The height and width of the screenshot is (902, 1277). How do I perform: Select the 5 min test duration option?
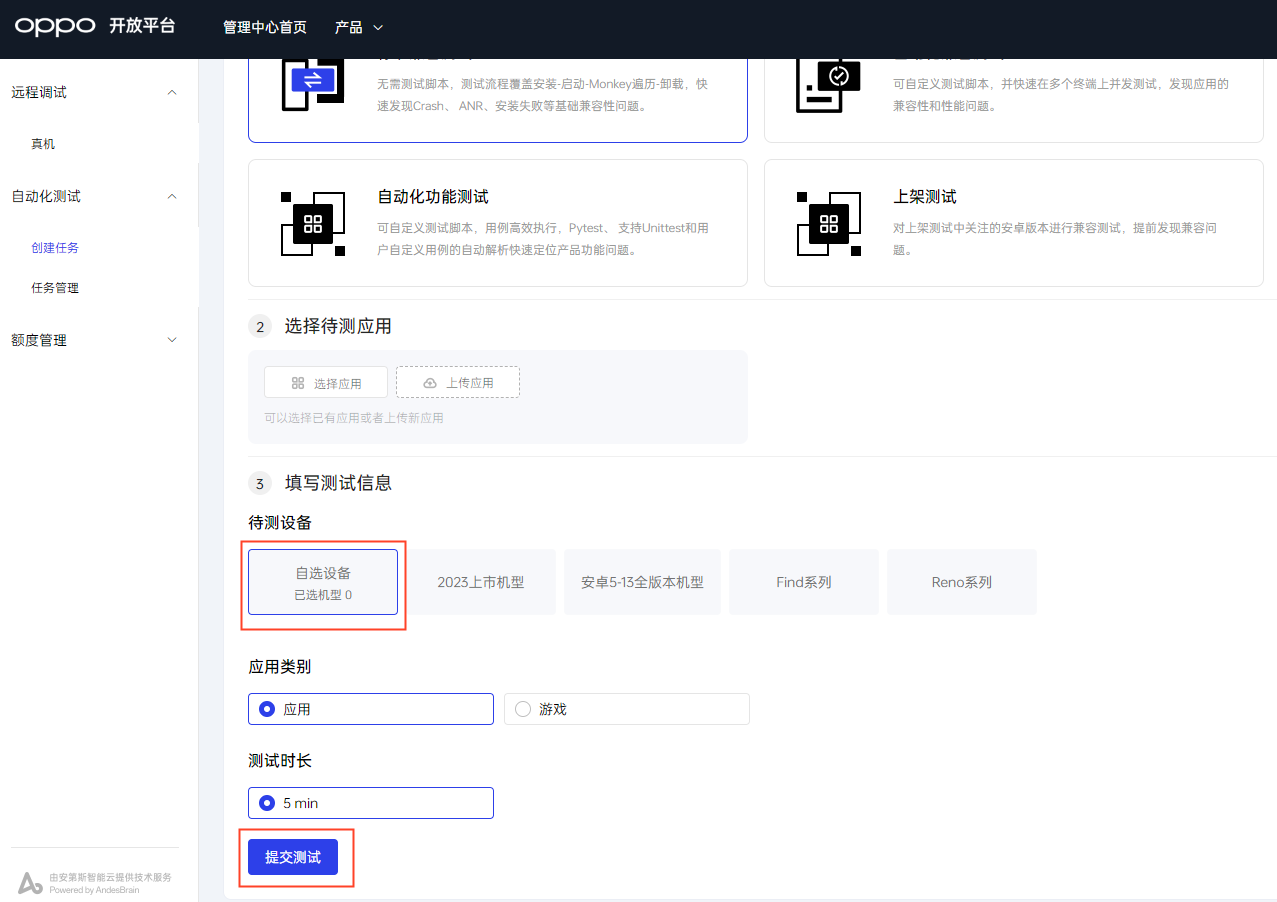coord(268,802)
